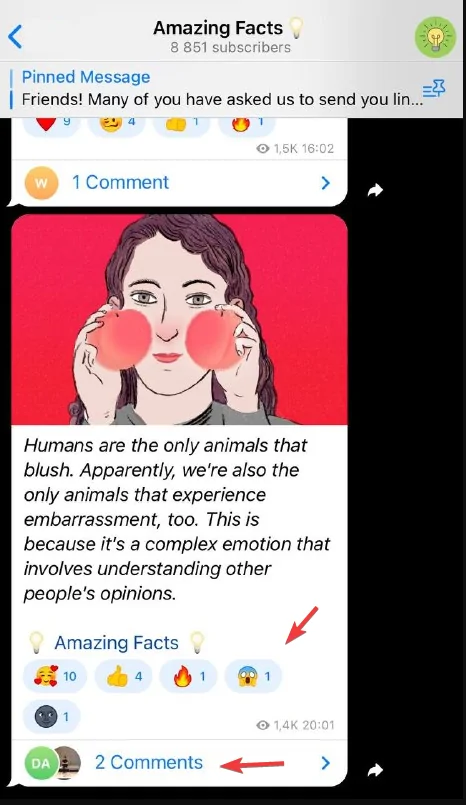Screen dimensions: 466x805
Task: Forward the upper post with share arrow
Action: point(376,190)
